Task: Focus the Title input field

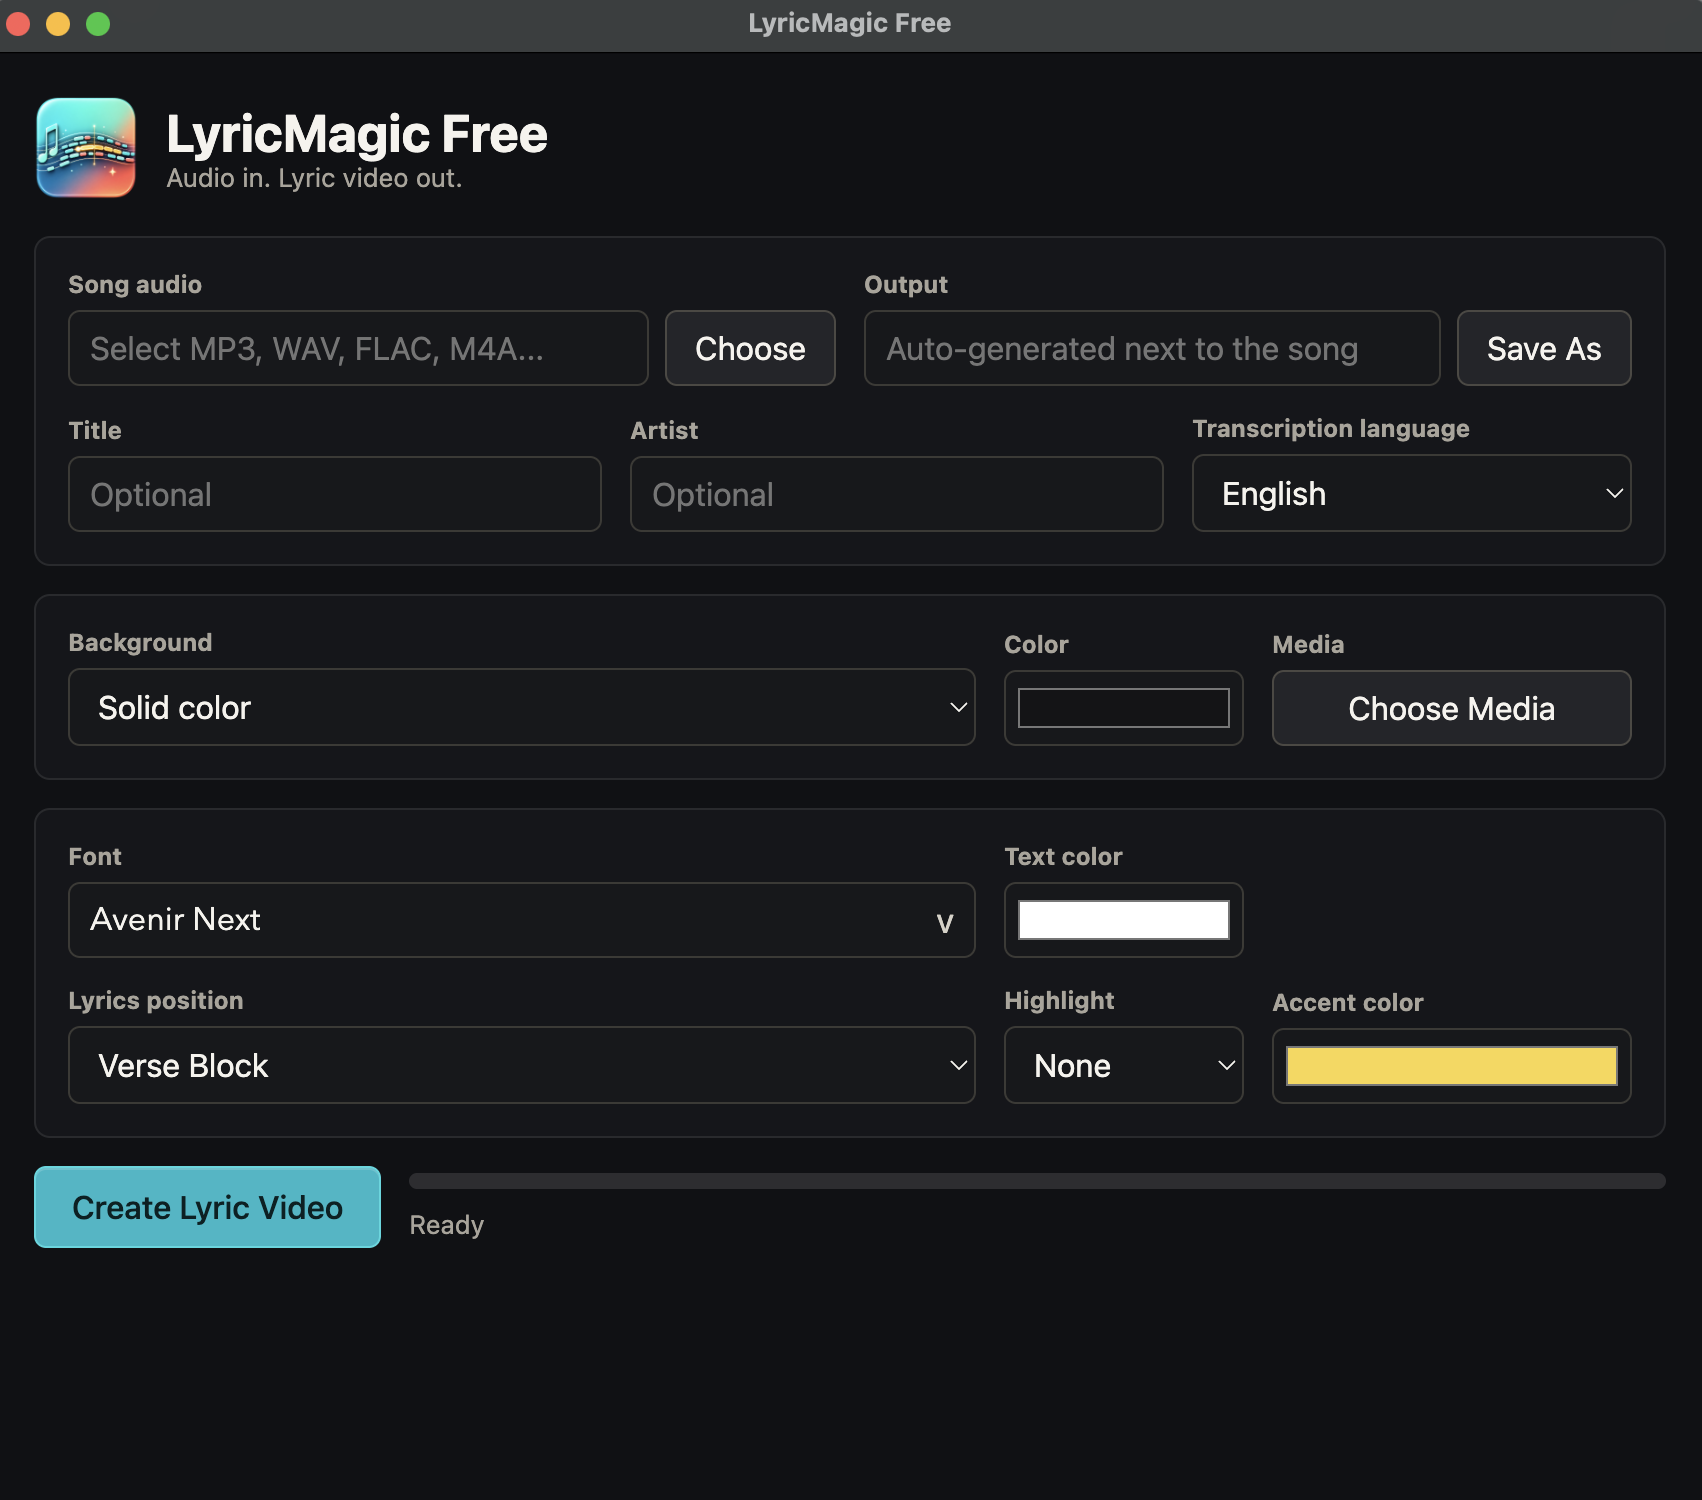Action: pos(335,494)
